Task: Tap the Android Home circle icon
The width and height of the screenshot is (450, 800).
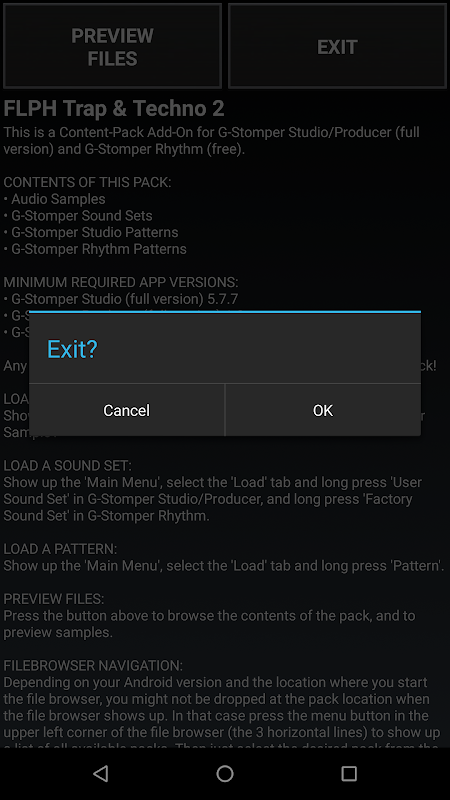Action: pyautogui.click(x=224, y=773)
